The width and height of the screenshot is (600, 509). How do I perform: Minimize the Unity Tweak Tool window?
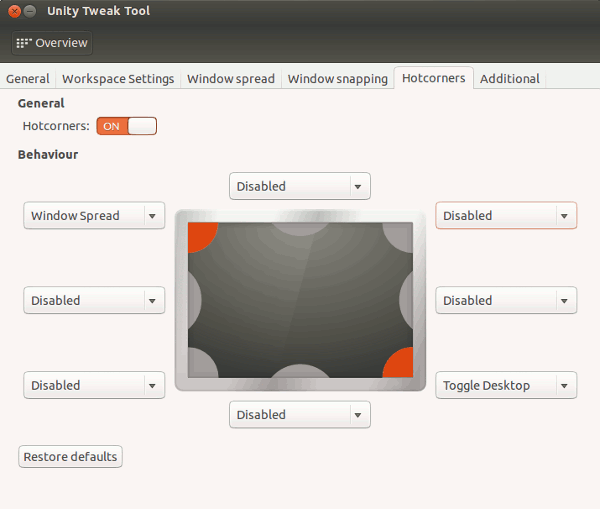[30, 11]
